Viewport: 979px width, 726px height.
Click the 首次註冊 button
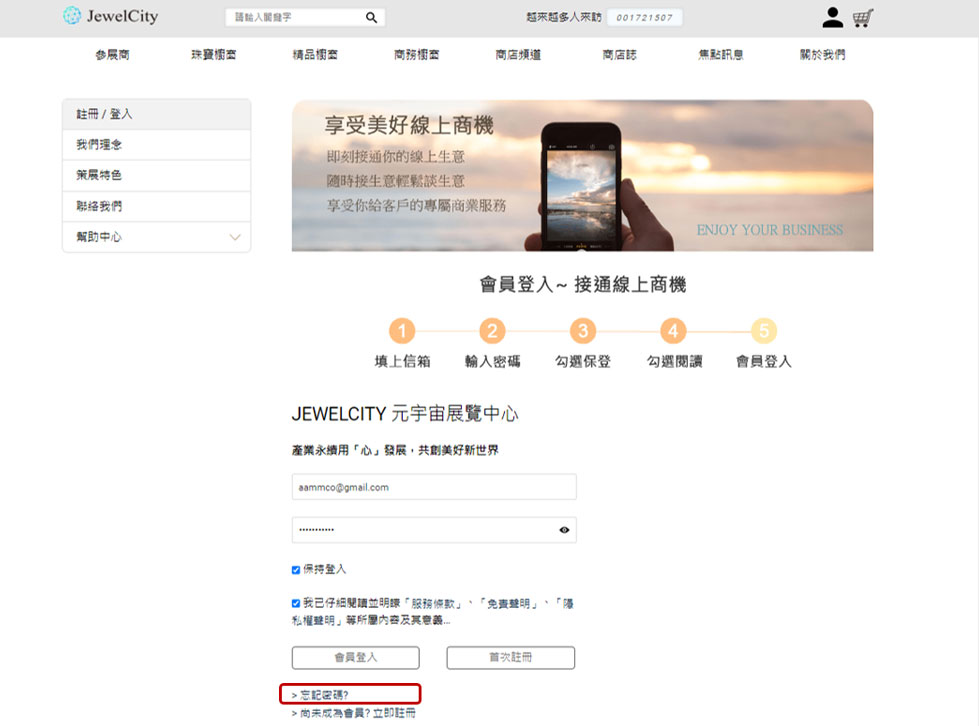click(511, 657)
